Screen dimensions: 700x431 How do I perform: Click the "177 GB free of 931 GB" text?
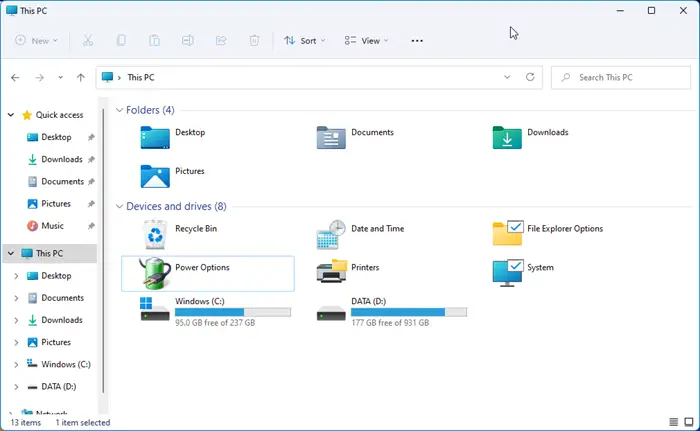(390, 322)
